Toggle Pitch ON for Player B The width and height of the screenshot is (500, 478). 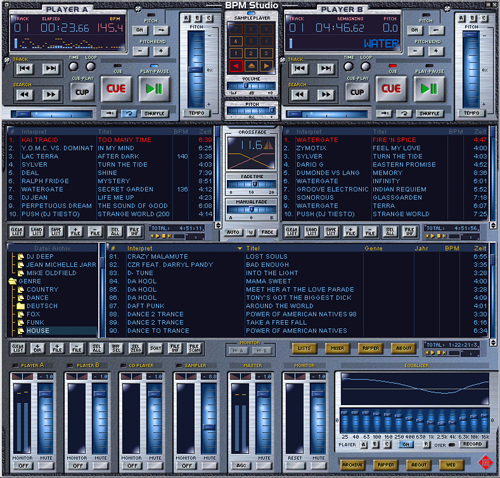415,30
